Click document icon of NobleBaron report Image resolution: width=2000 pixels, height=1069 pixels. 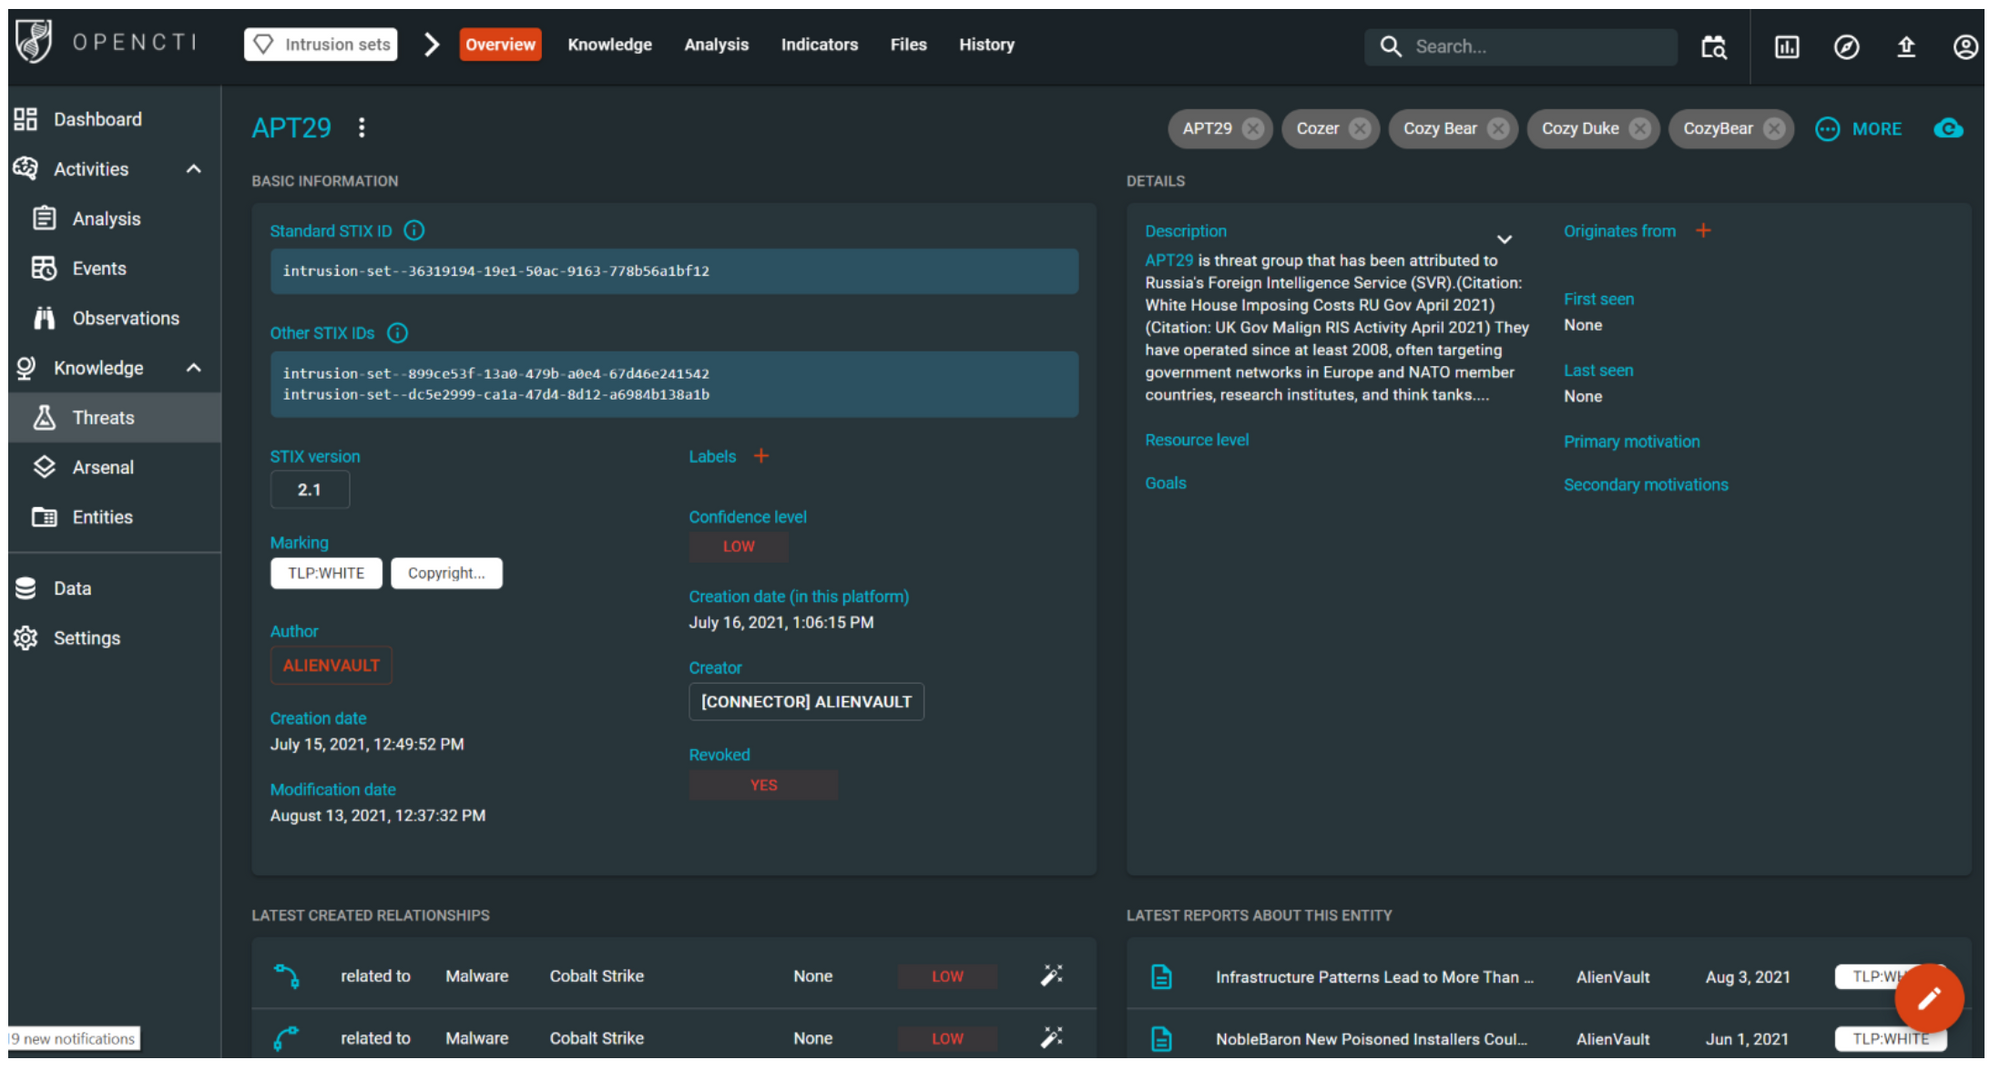[x=1161, y=1039]
